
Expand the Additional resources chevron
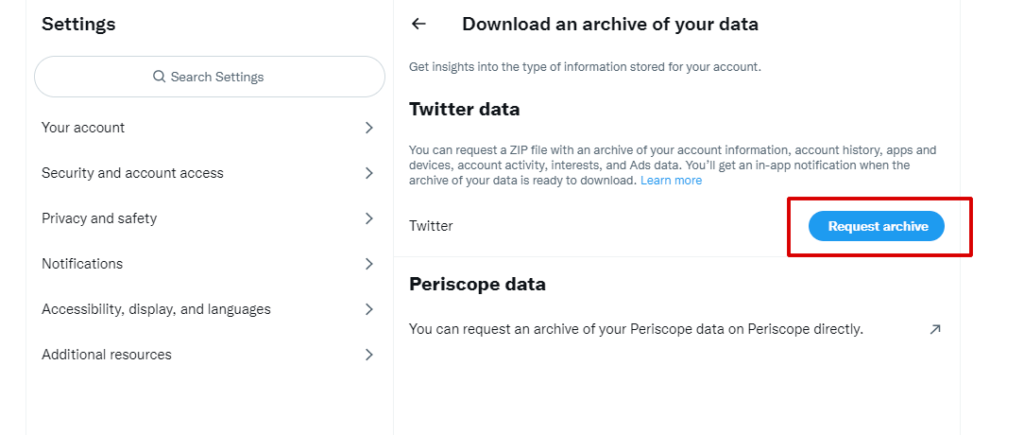pos(369,354)
